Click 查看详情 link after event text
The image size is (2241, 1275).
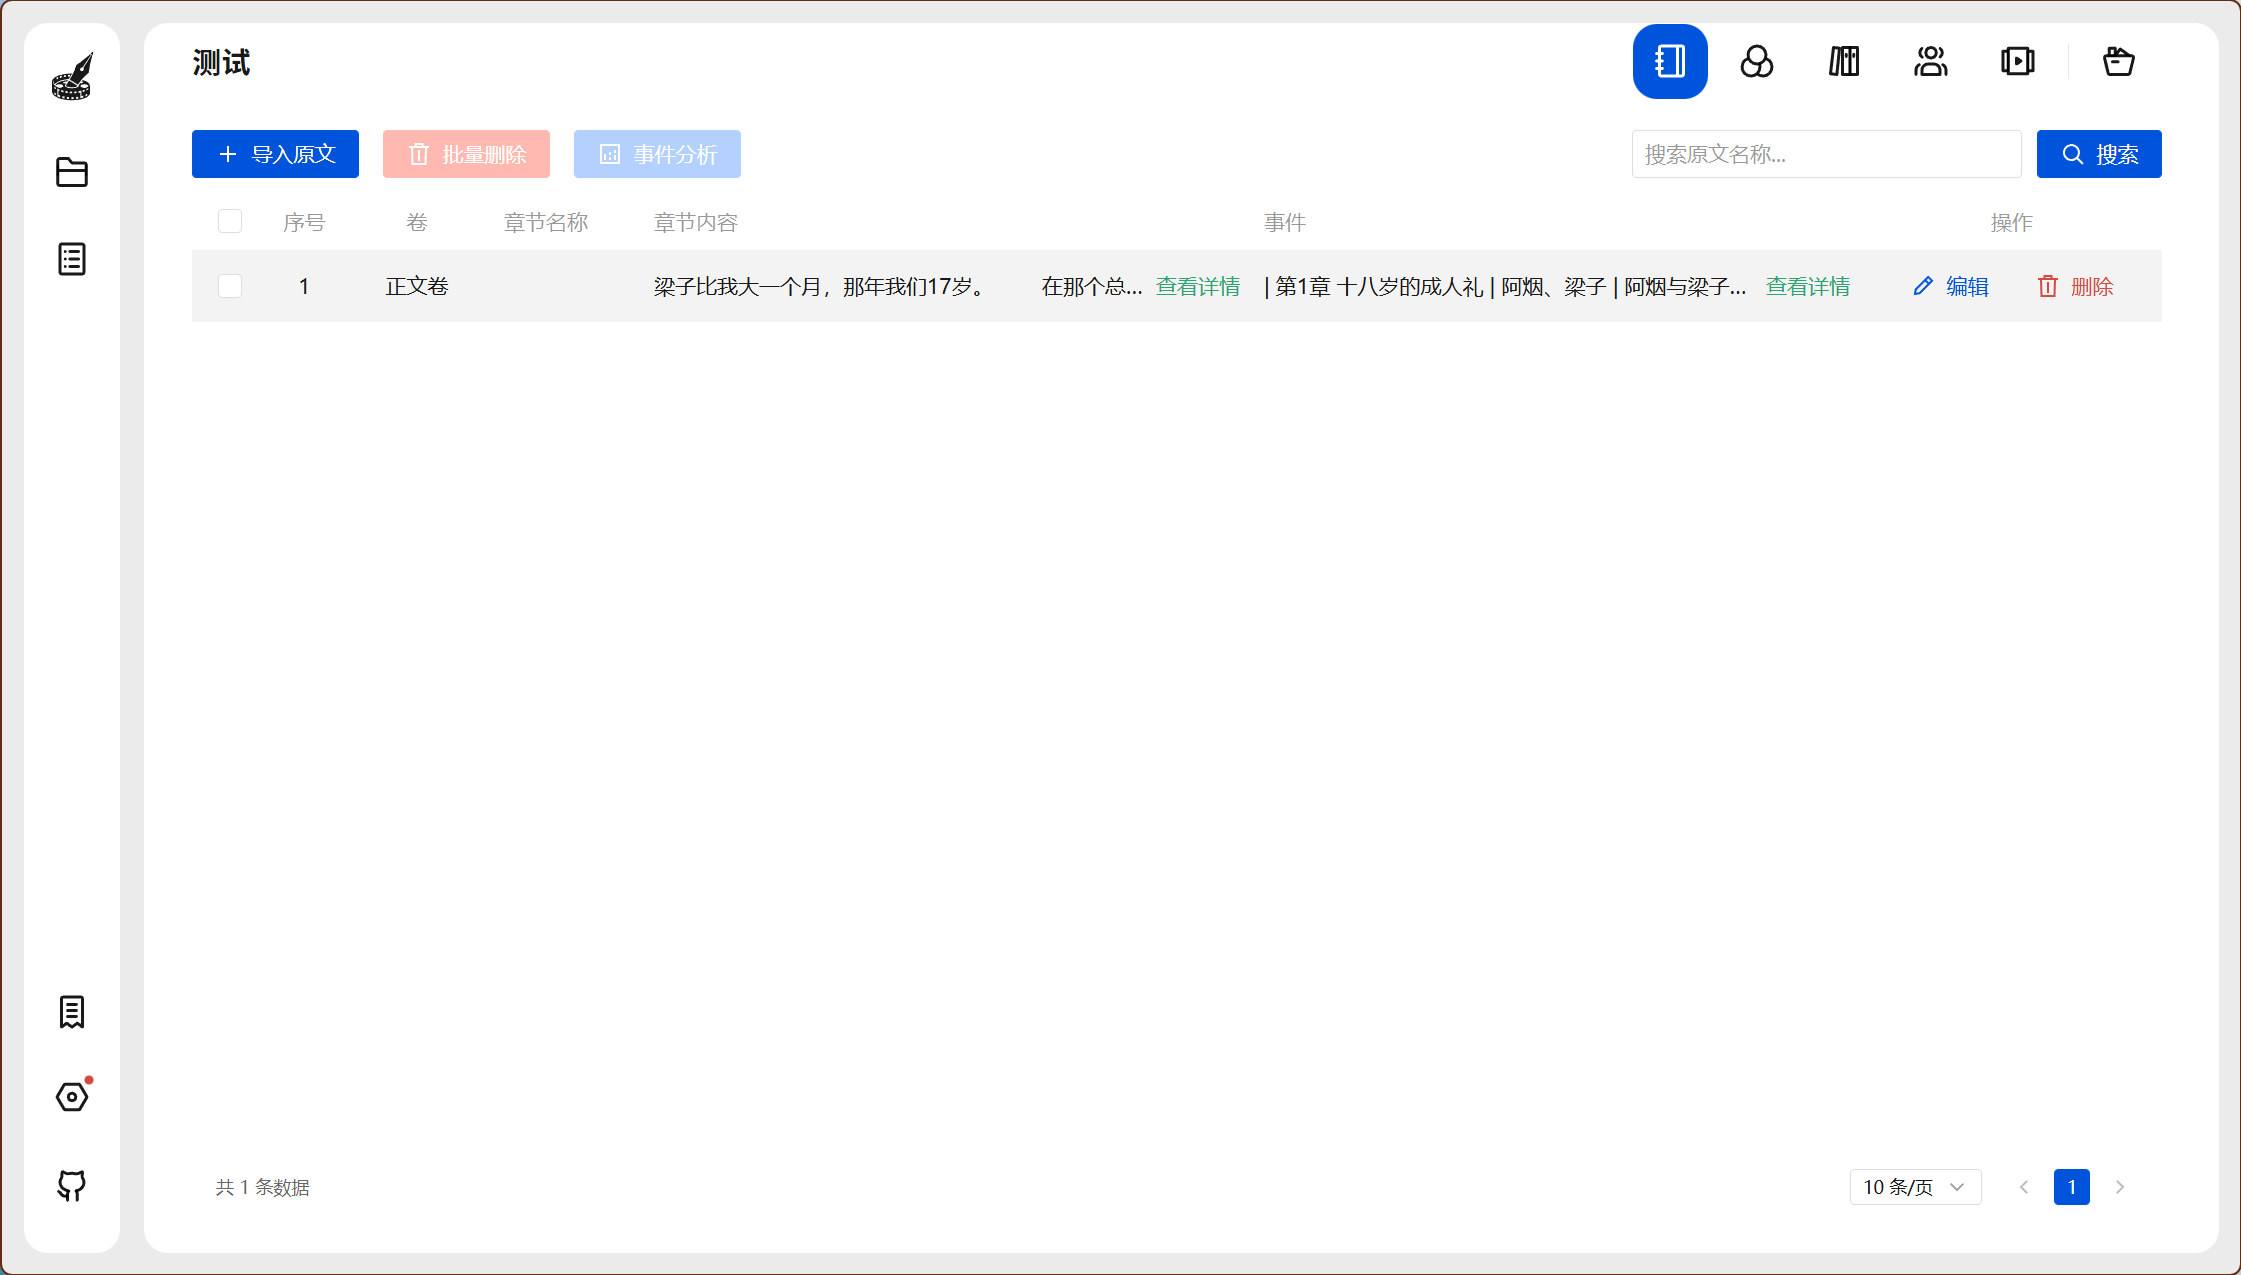(x=1808, y=286)
